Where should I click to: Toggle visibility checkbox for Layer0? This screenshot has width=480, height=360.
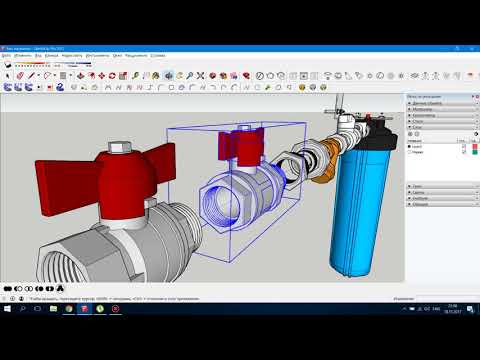pos(464,146)
